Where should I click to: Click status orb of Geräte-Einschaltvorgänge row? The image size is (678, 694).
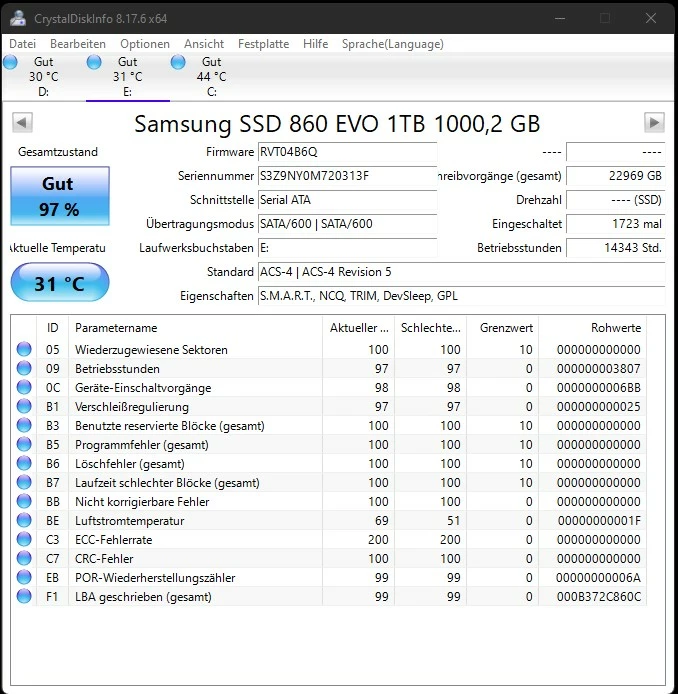[x=24, y=387]
